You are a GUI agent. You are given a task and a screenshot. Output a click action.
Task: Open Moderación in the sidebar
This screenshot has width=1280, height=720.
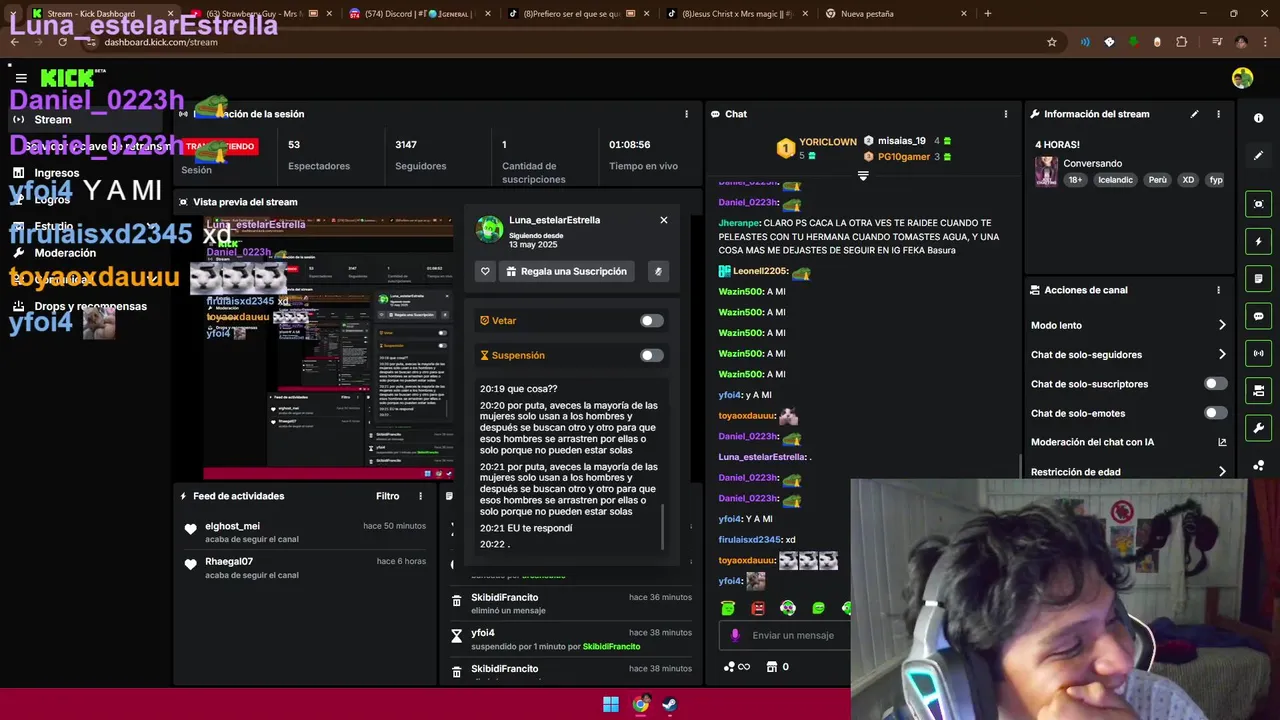click(65, 253)
